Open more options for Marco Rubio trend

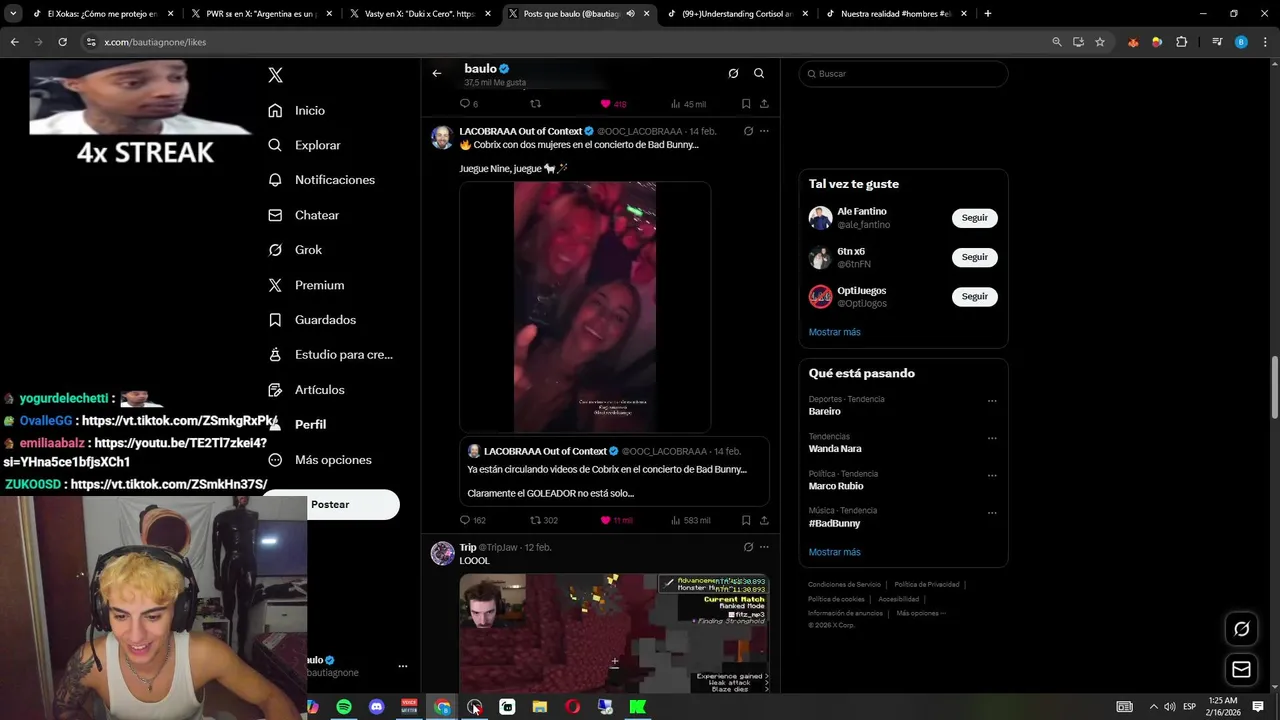[992, 476]
